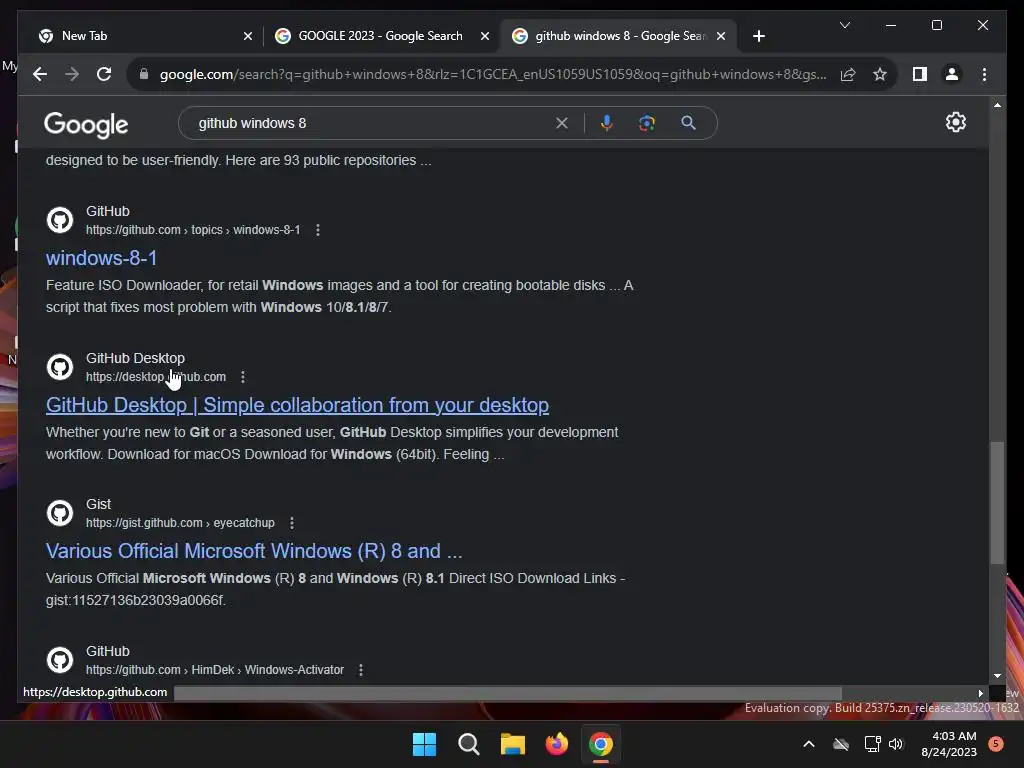Click the forward navigation arrow
Viewport: 1024px width, 768px height.
click(72, 74)
